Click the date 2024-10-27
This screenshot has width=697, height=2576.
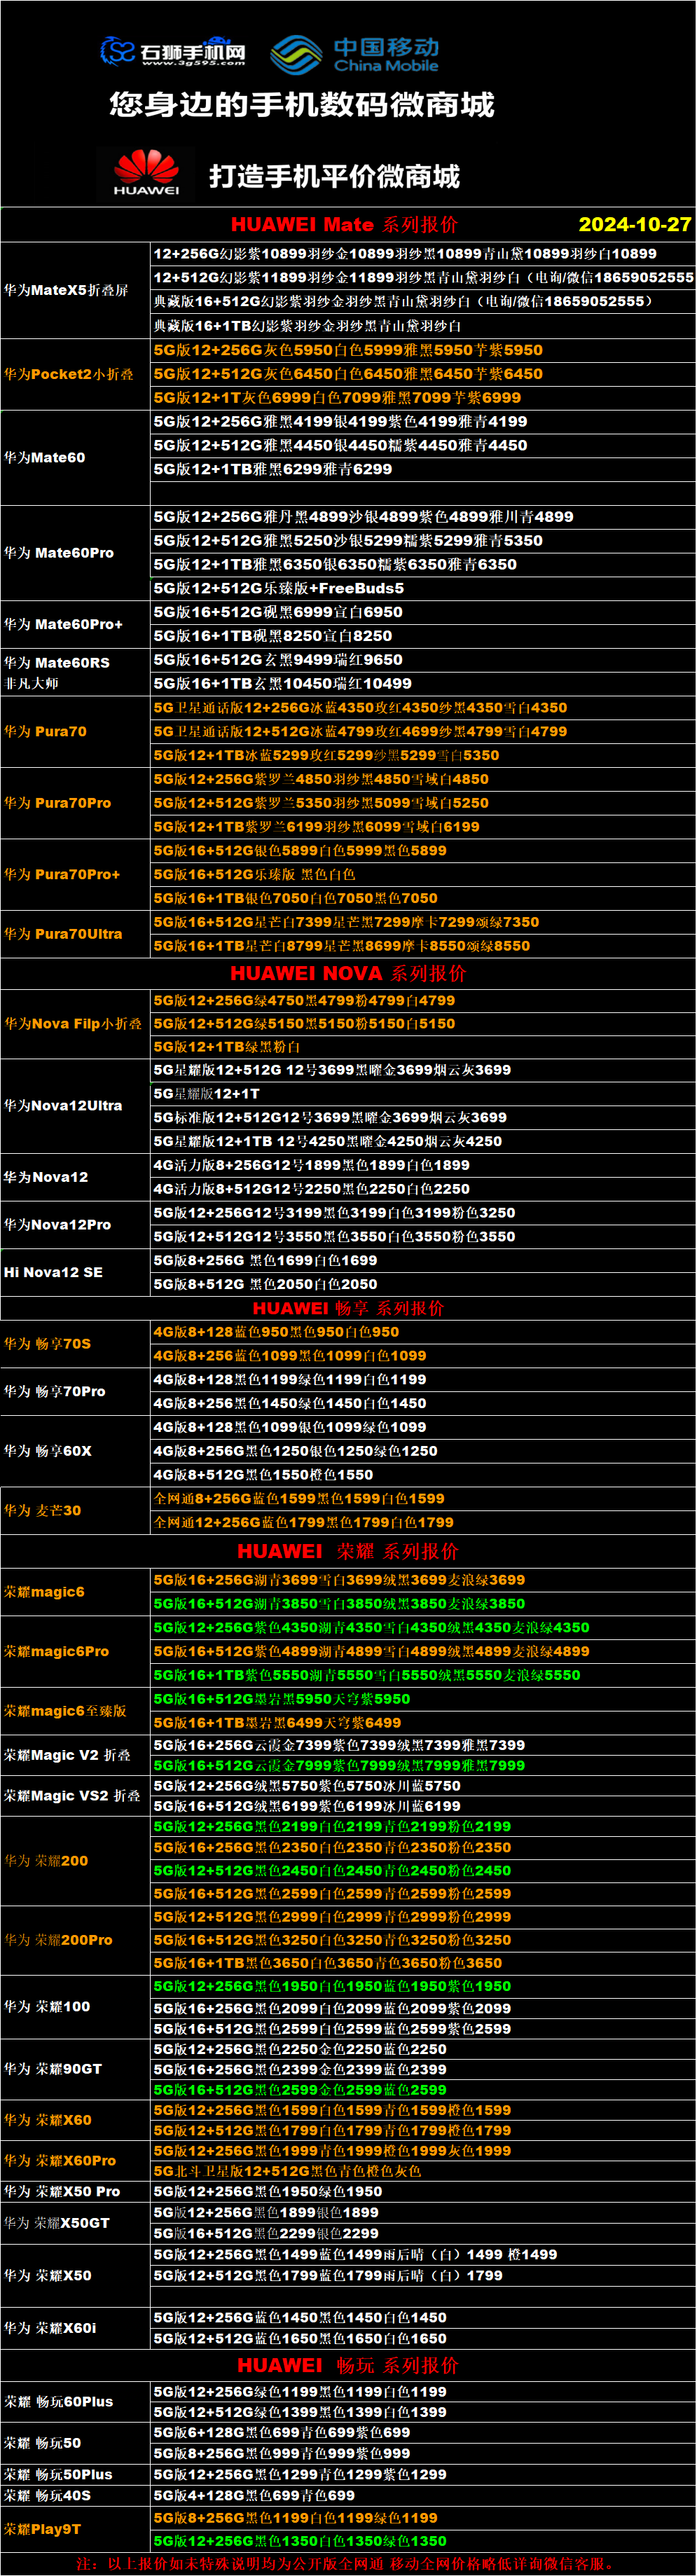point(635,224)
